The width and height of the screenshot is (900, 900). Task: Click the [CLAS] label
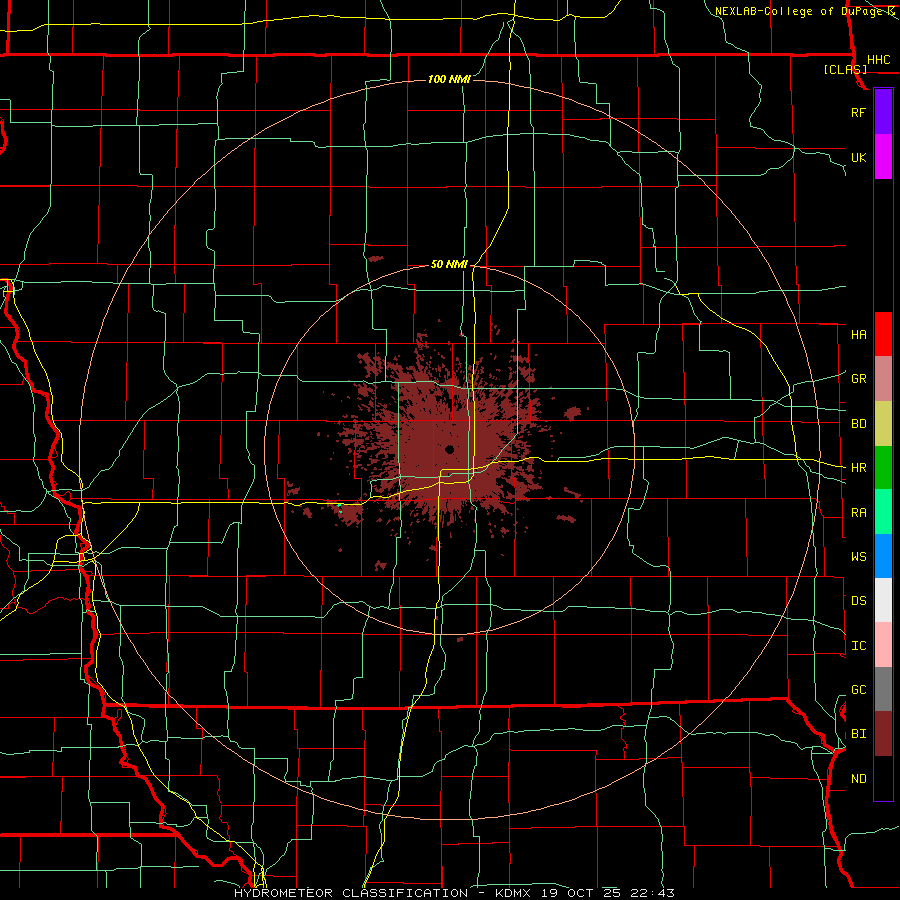coord(845,69)
